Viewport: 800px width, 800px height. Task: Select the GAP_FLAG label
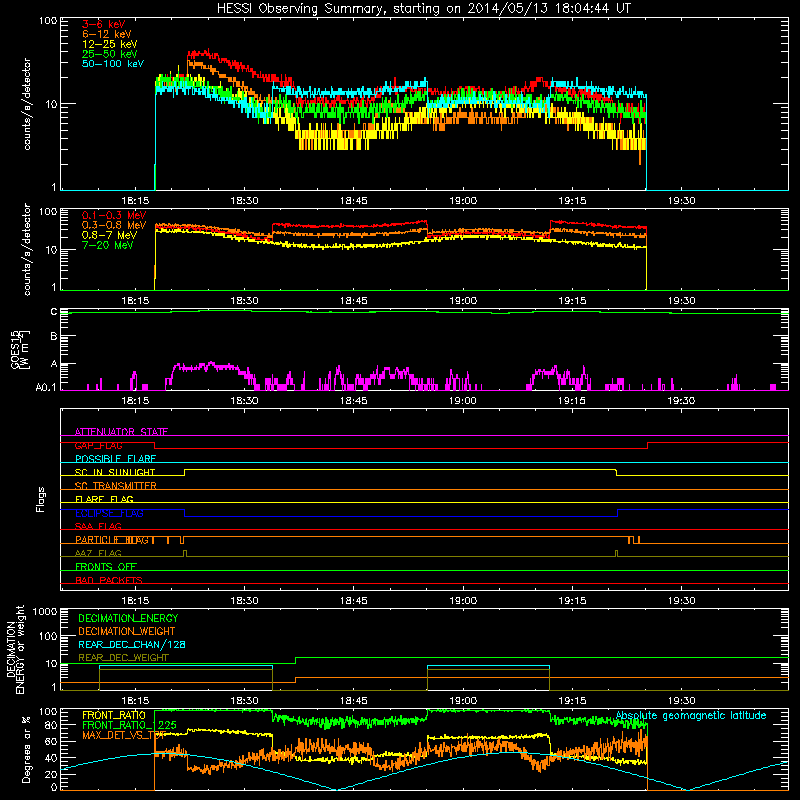point(98,445)
